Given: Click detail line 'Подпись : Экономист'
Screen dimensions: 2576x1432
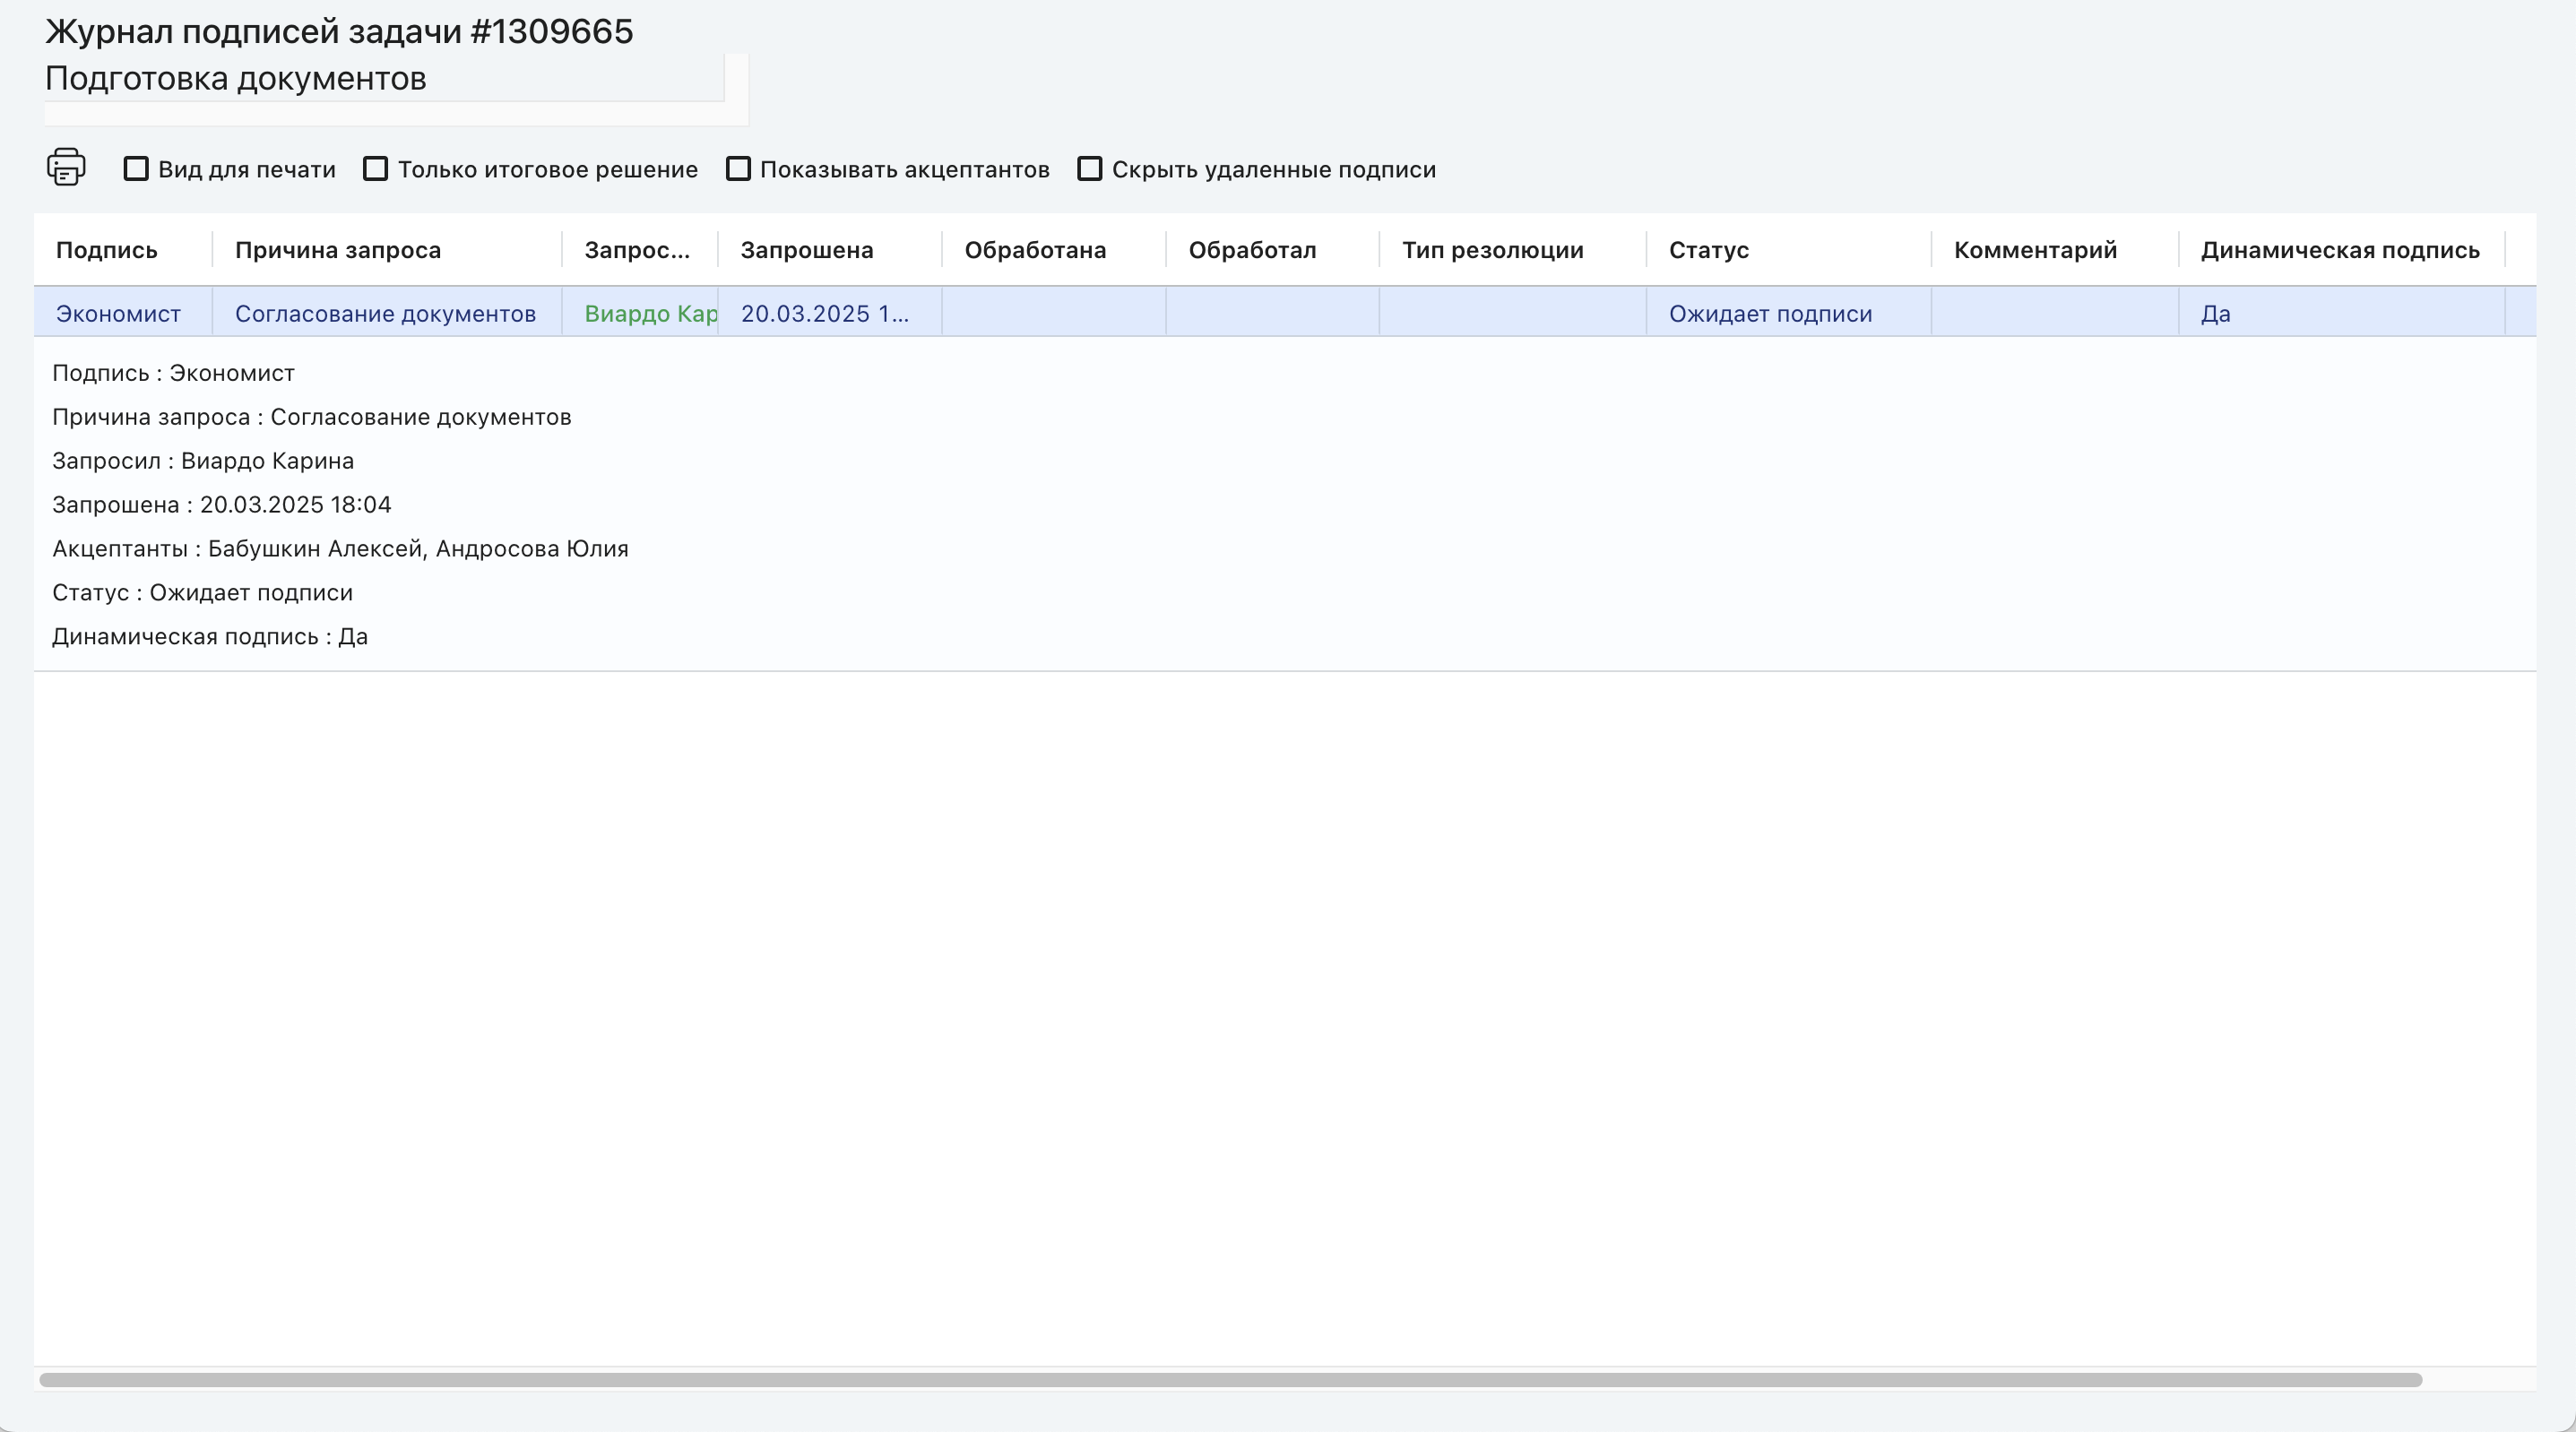Looking at the screenshot, I should pyautogui.click(x=174, y=373).
